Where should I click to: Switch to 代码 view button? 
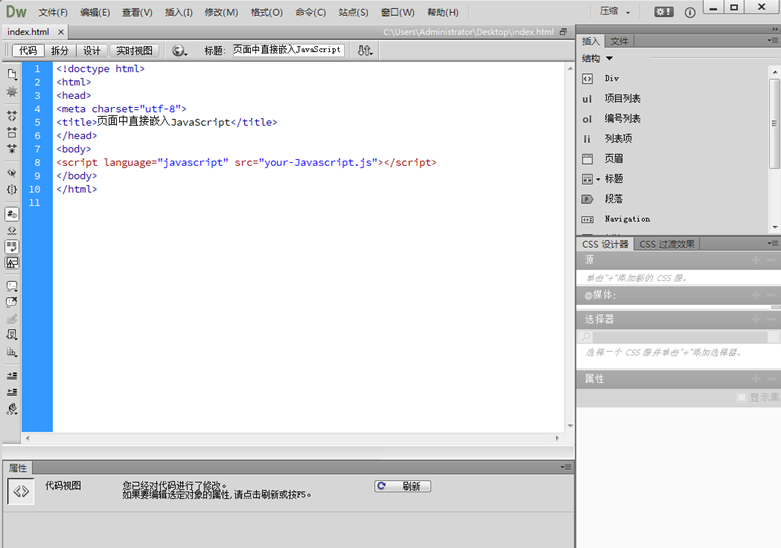28,50
